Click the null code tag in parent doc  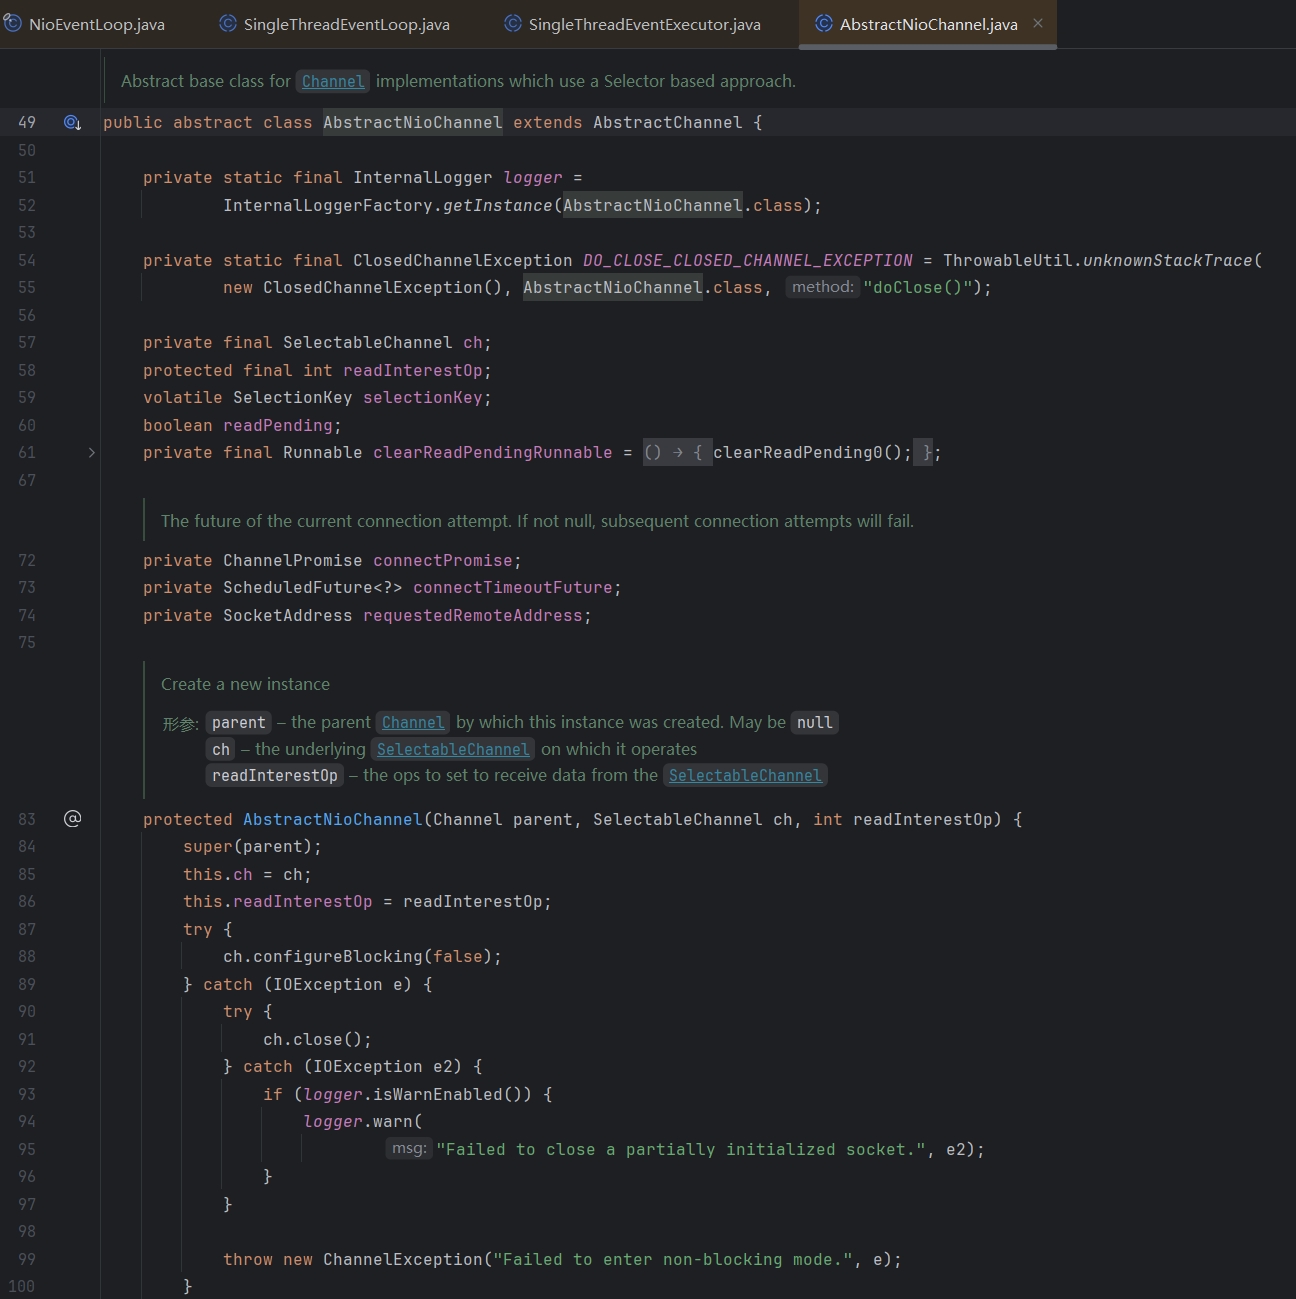tap(814, 722)
